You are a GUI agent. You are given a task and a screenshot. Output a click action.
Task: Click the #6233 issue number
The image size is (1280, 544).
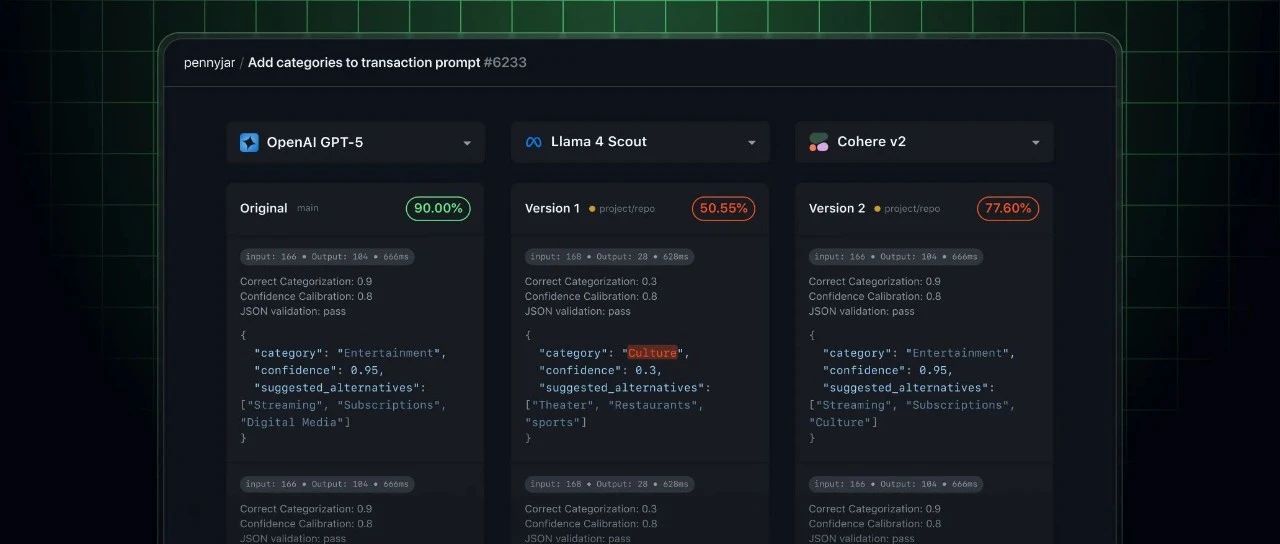point(505,63)
